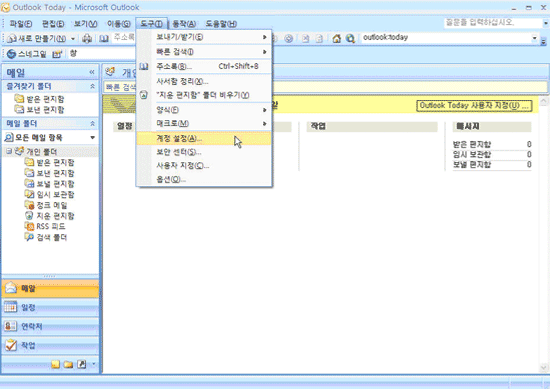Click the Folder List icon at navigation pane bottom
Screen dimensions: 550x389
coord(68,364)
